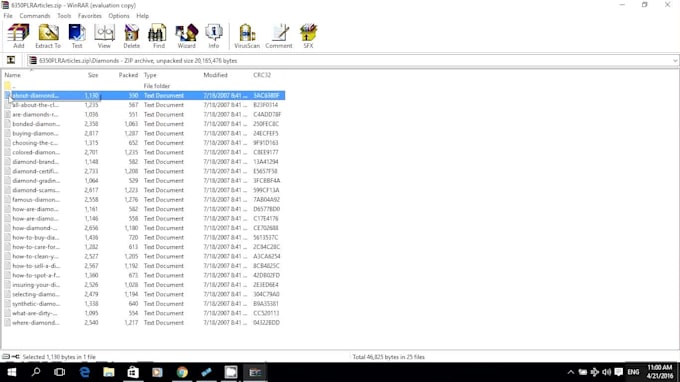Open Windows Store from taskbar
Image resolution: width=680 pixels, height=382 pixels.
(x=133, y=372)
